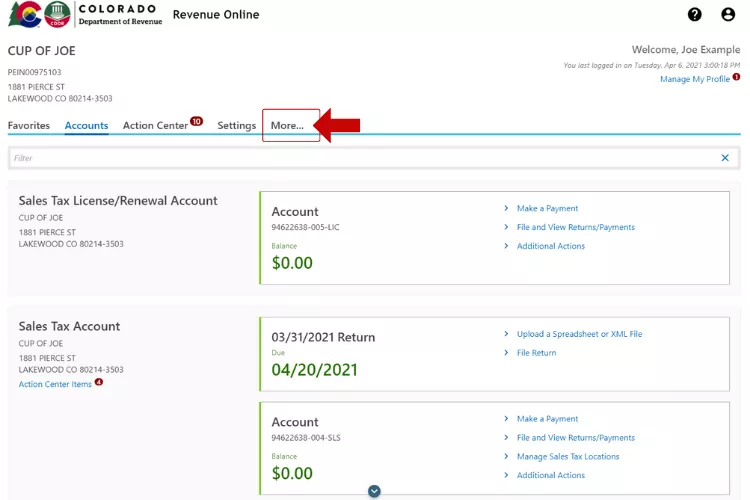Click the Action Center notification badge
750x500 pixels.
click(x=197, y=121)
